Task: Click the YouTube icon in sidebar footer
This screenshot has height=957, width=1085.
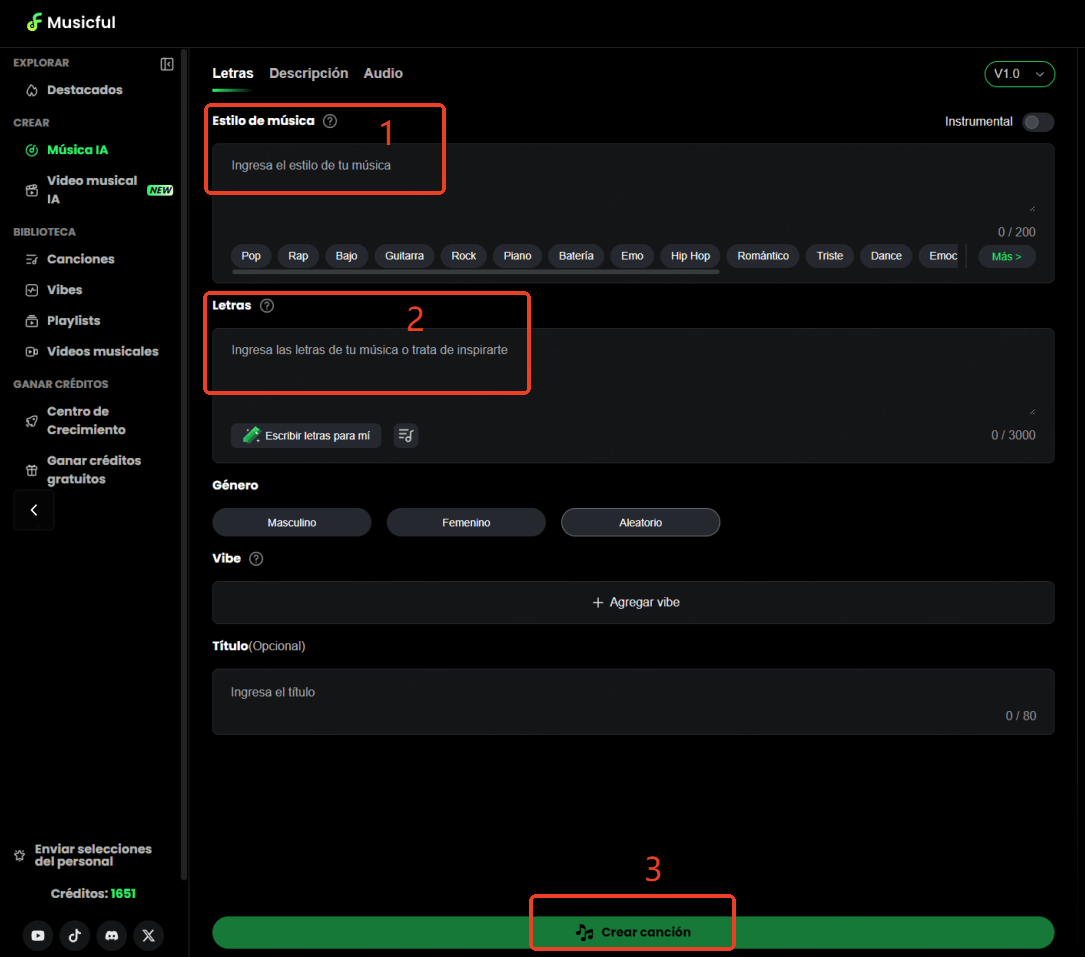Action: 38,935
